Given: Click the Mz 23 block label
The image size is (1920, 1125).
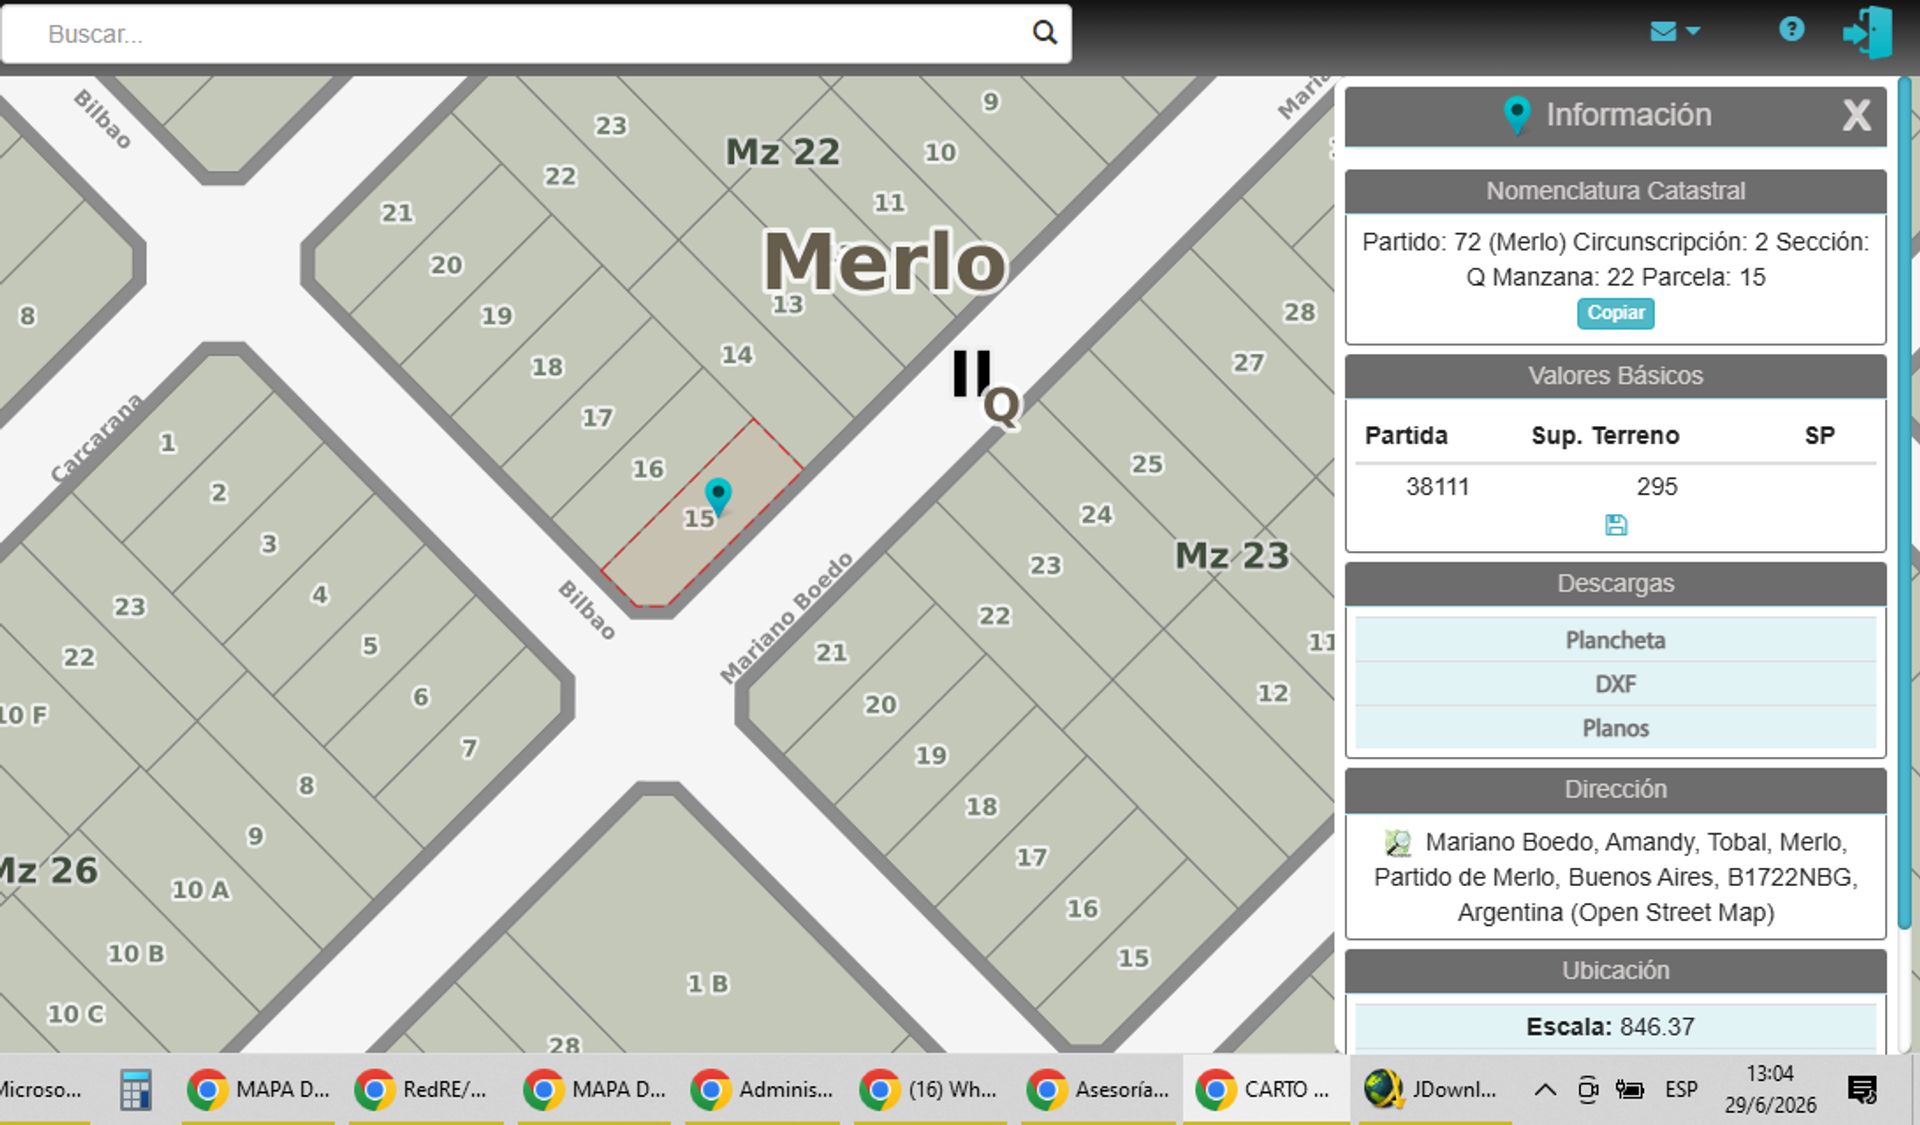Looking at the screenshot, I should [1232, 555].
